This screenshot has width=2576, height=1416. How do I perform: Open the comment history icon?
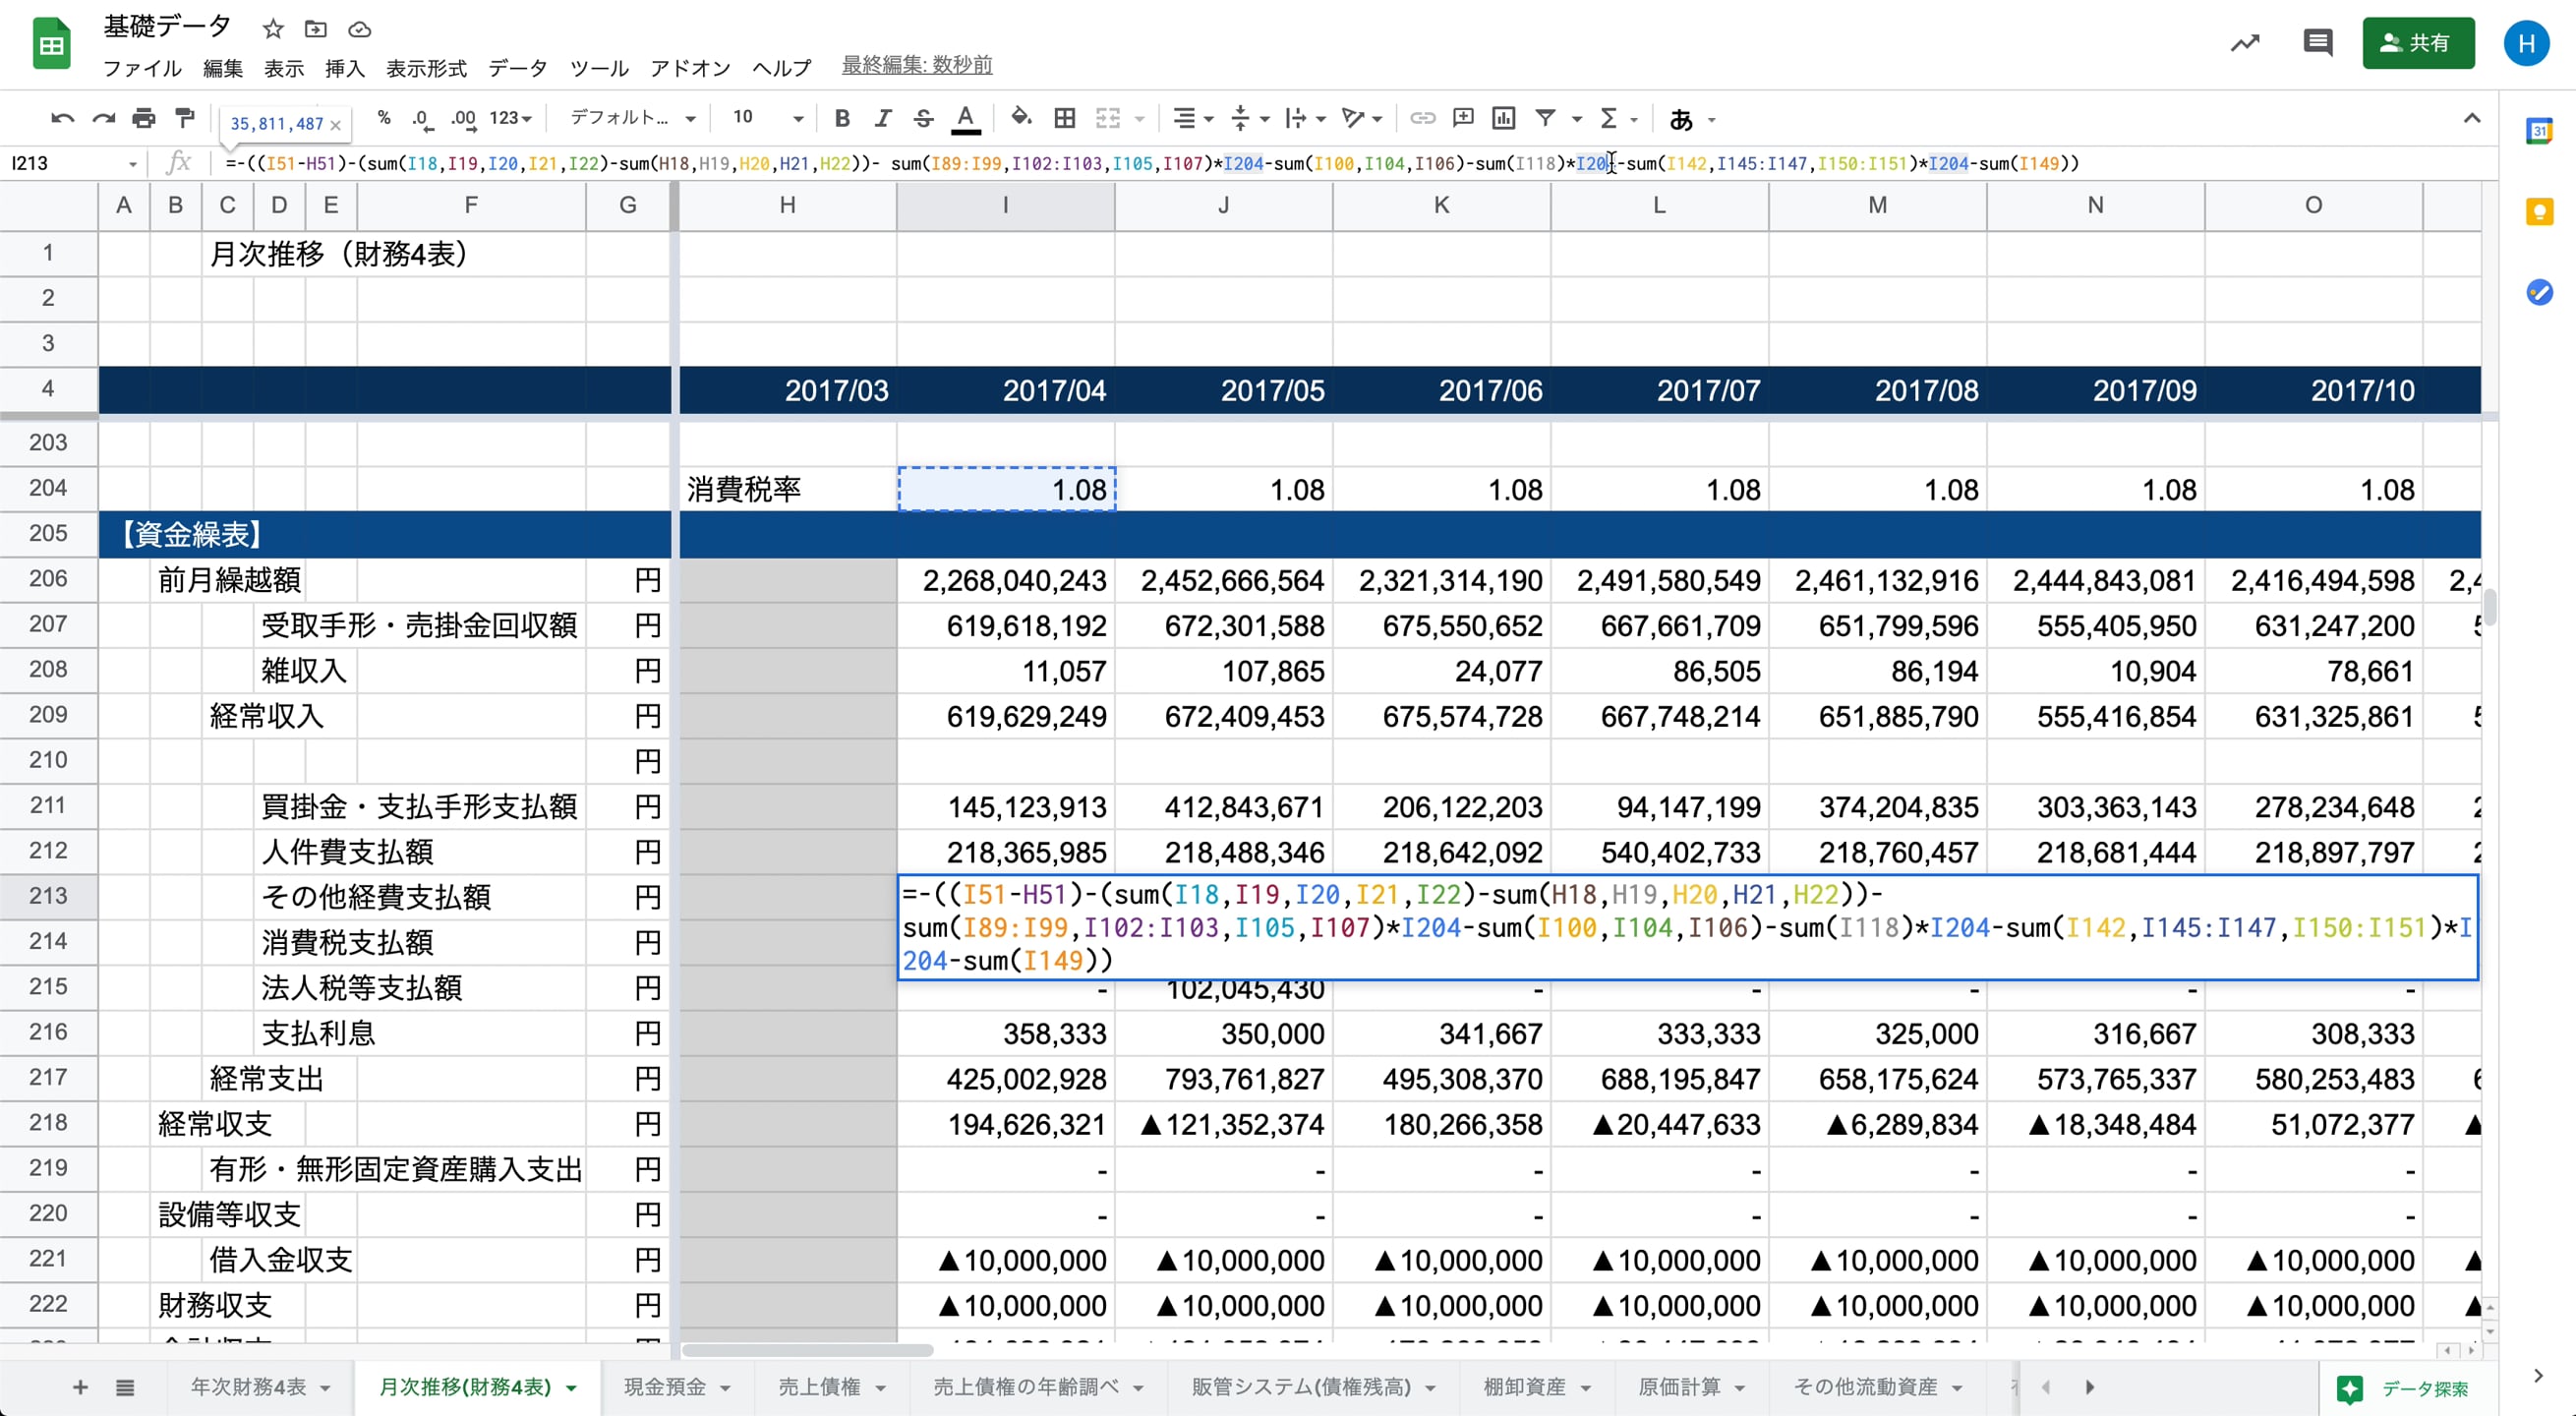click(x=2317, y=43)
